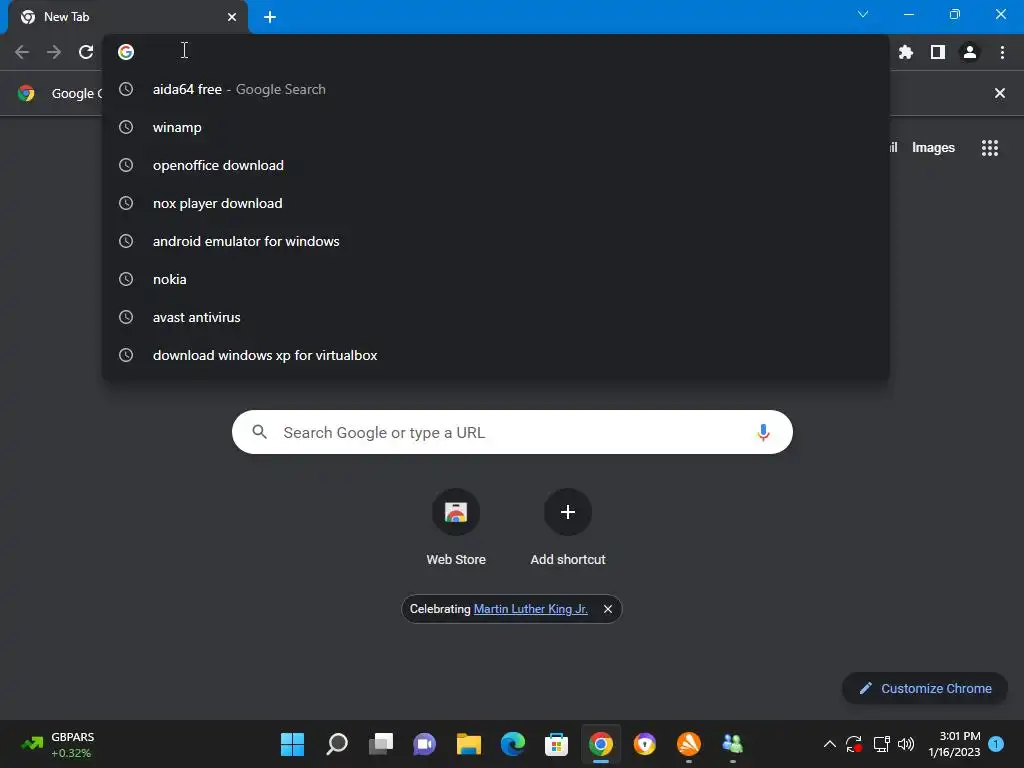Dismiss the Google Chrome info bar
Image resolution: width=1024 pixels, height=768 pixels.
(x=999, y=93)
